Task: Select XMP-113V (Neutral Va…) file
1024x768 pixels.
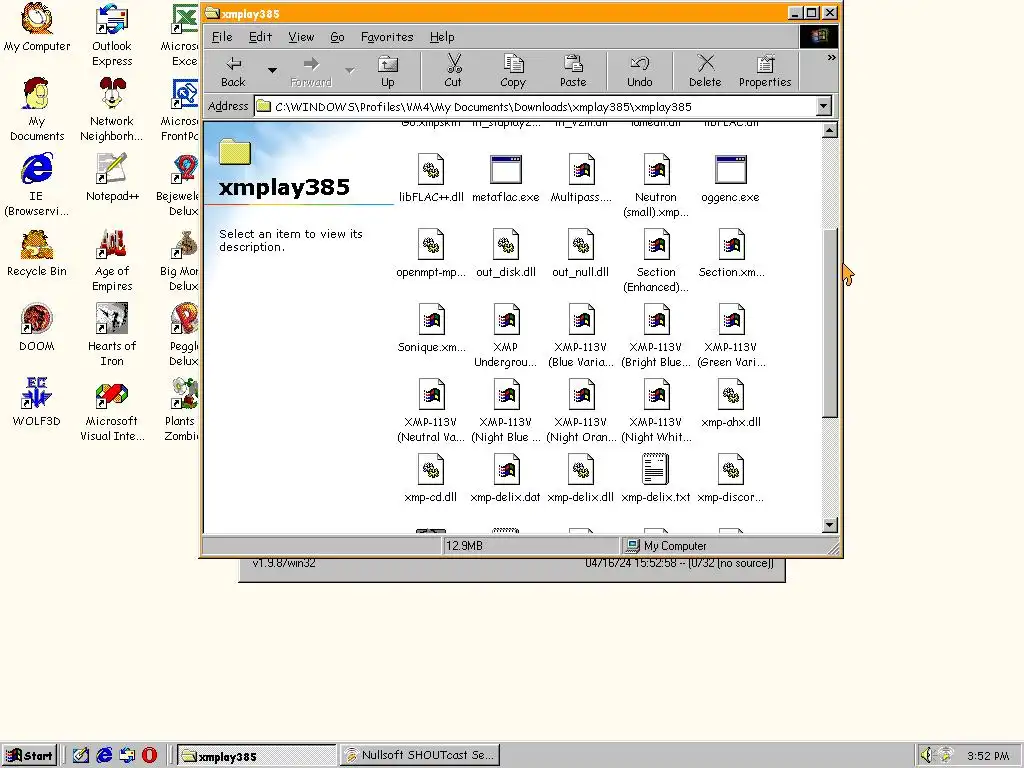Action: point(431,411)
